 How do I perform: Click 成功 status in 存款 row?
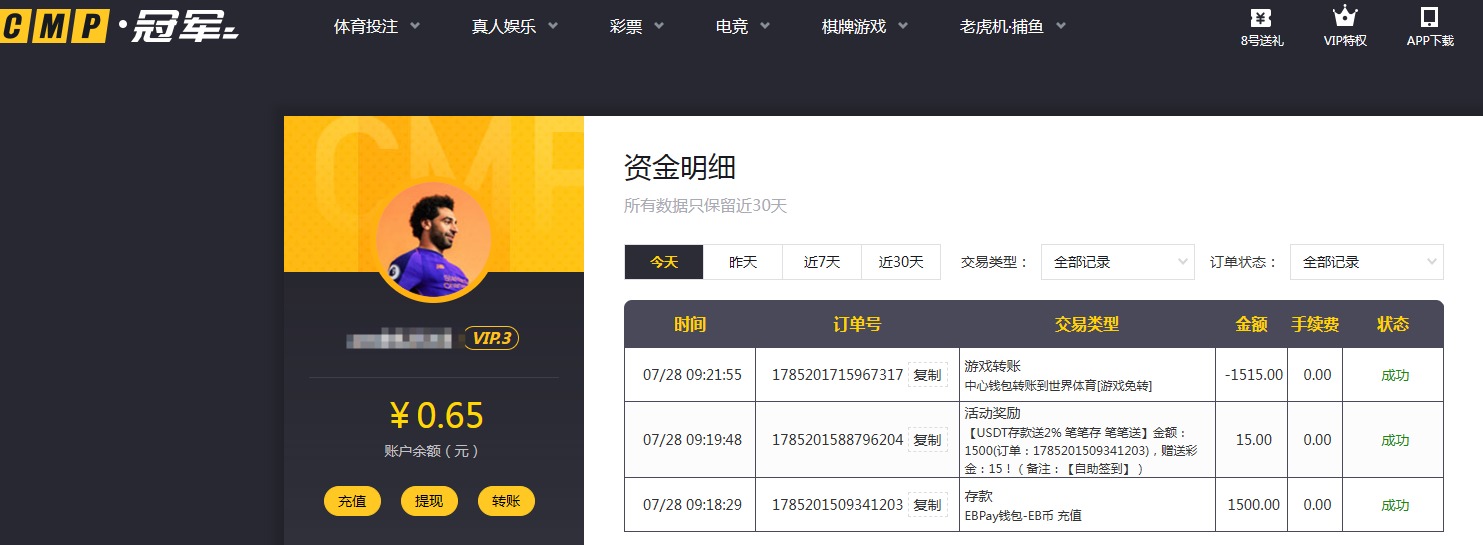tap(1394, 505)
